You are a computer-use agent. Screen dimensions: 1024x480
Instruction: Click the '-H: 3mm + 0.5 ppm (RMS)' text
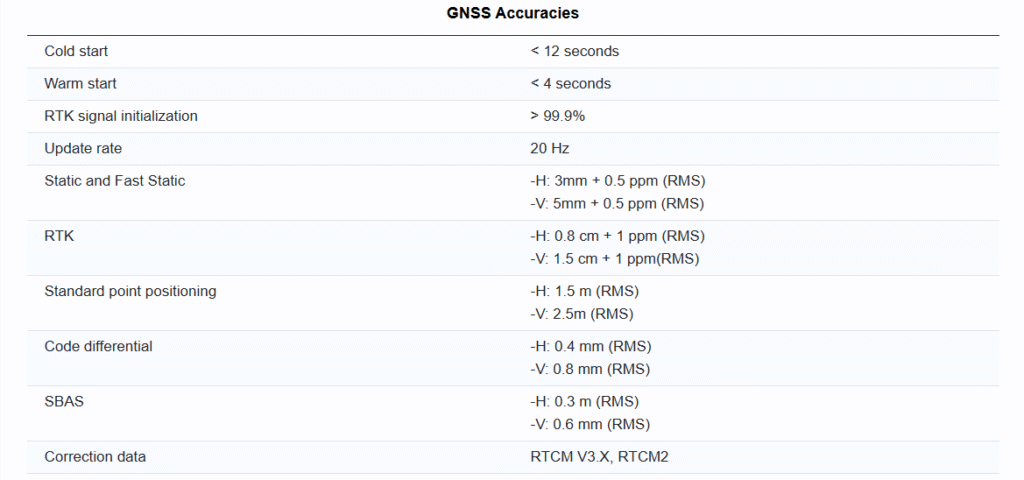coord(617,181)
